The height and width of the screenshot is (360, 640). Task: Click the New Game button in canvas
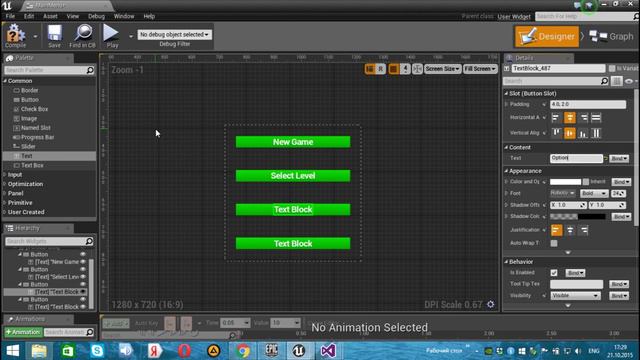(x=293, y=142)
